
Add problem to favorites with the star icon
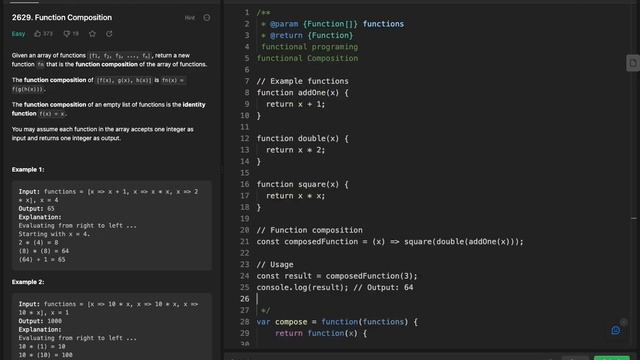pos(92,34)
